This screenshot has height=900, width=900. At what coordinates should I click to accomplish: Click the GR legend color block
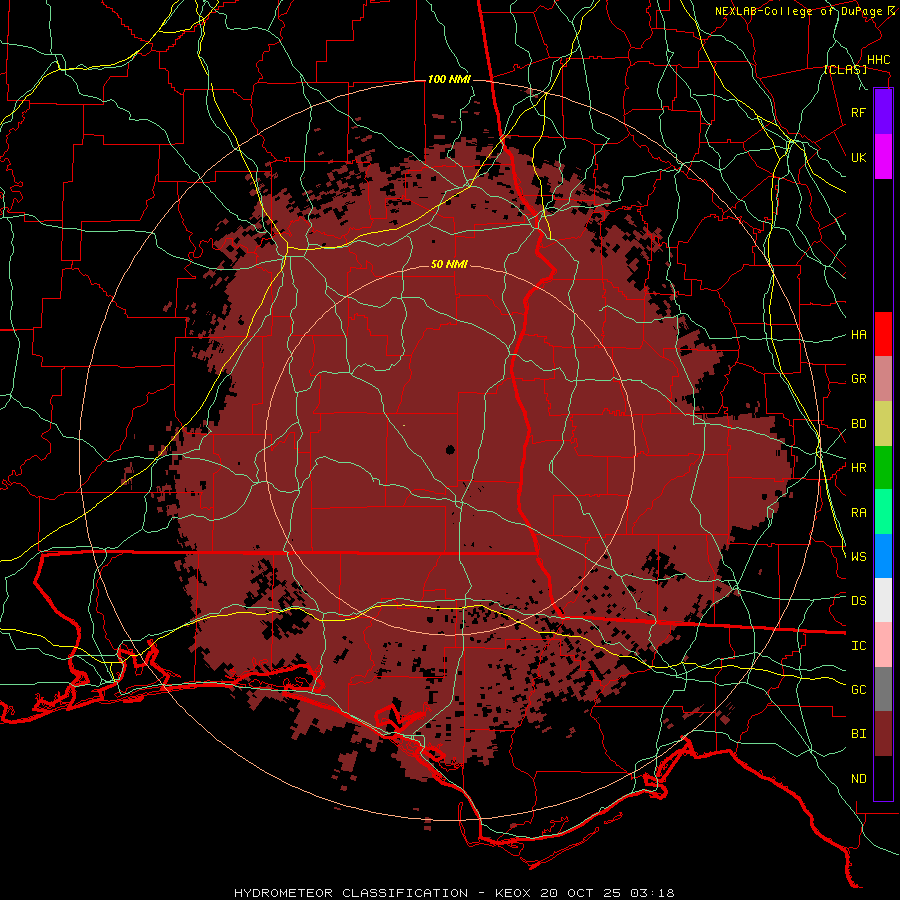tap(883, 379)
